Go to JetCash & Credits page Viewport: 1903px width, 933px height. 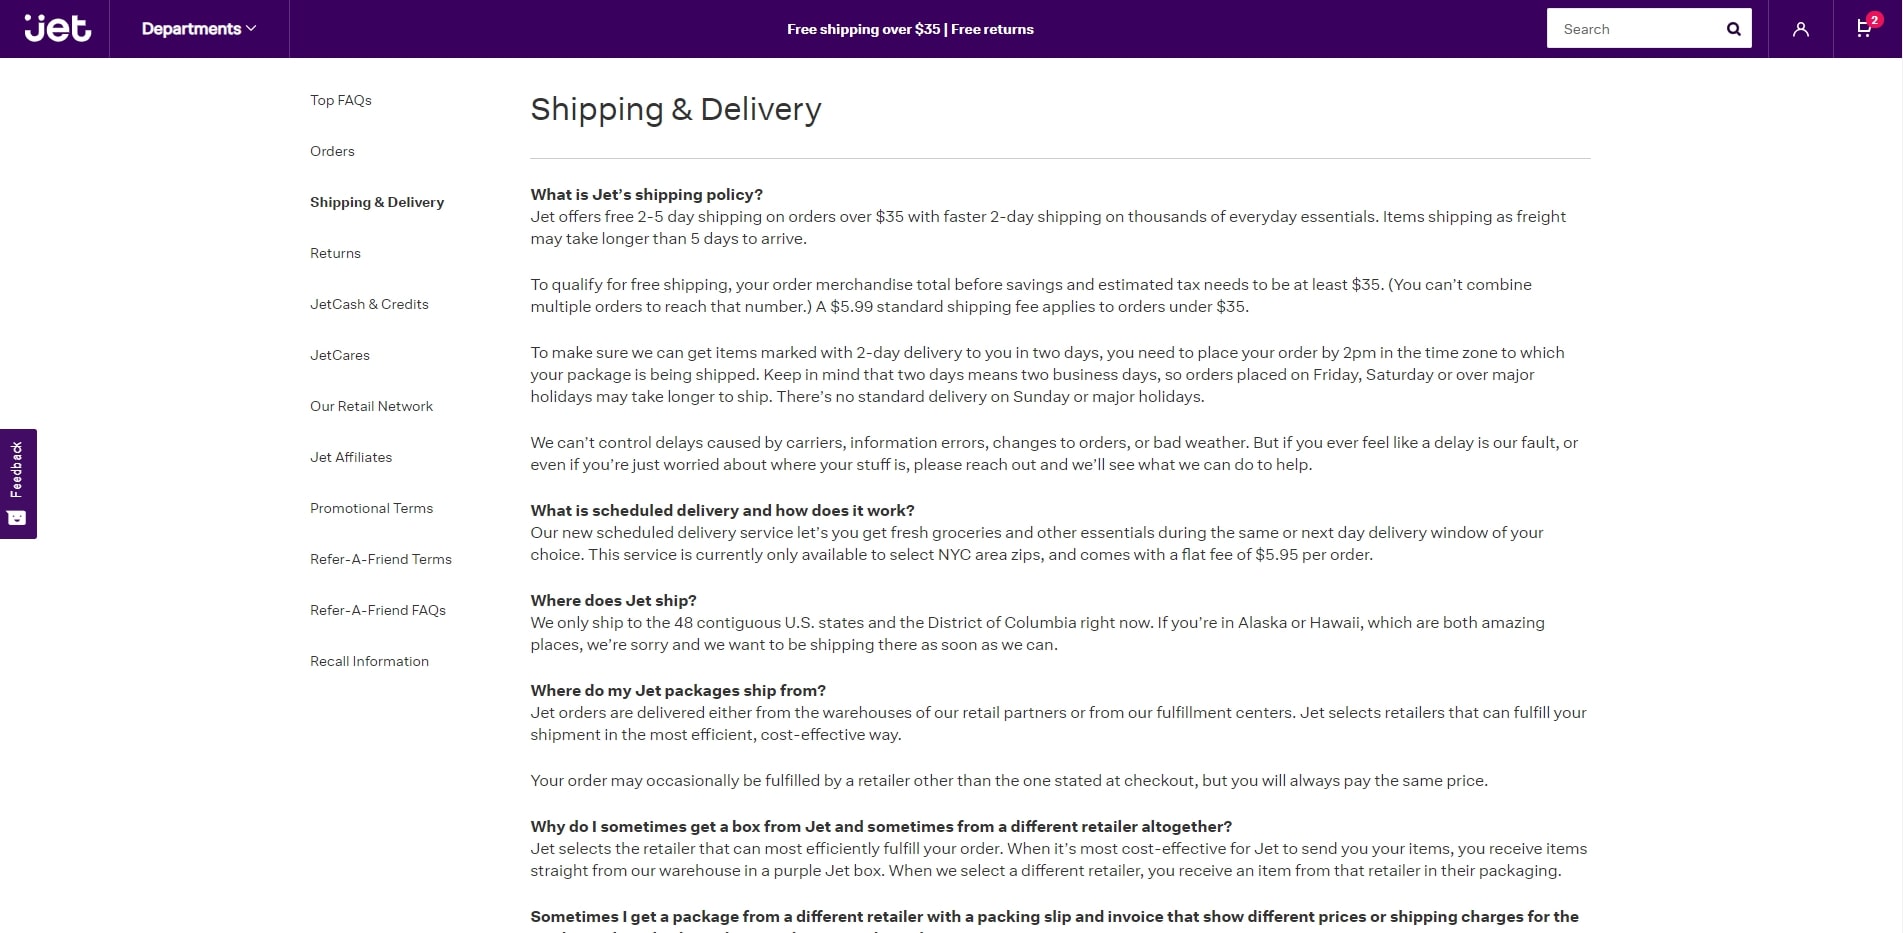coord(369,304)
